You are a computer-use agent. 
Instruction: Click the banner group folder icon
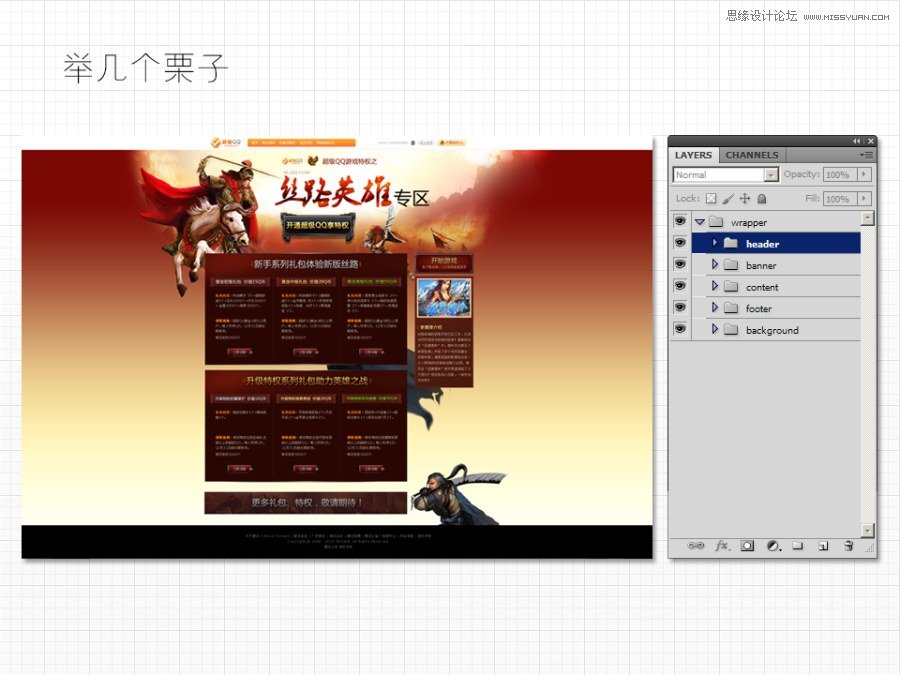[x=731, y=265]
